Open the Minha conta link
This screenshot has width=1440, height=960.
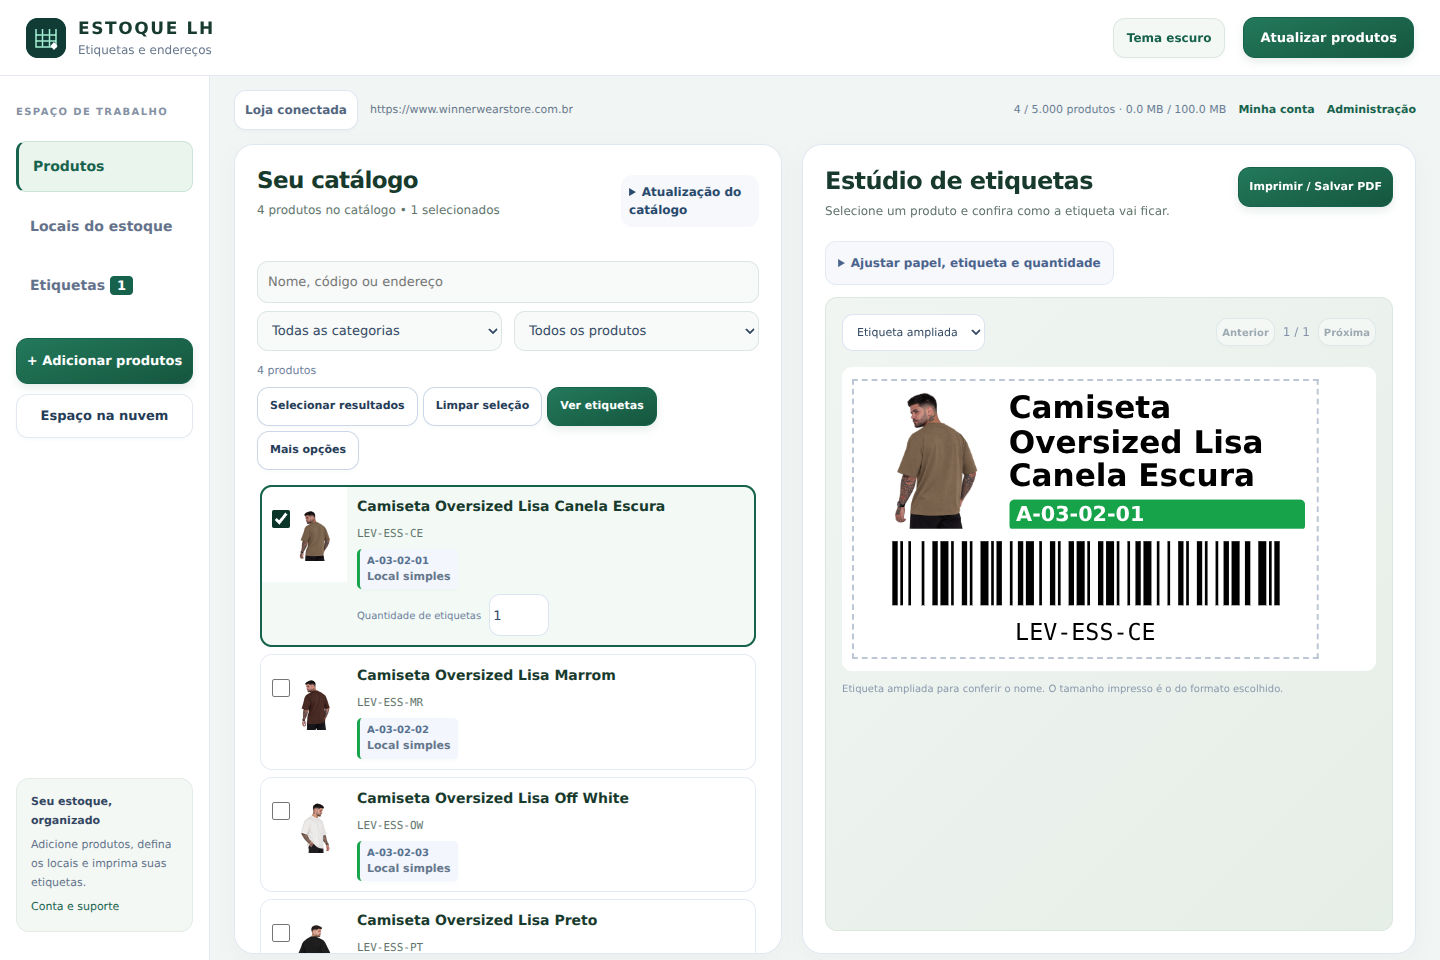[x=1276, y=110]
